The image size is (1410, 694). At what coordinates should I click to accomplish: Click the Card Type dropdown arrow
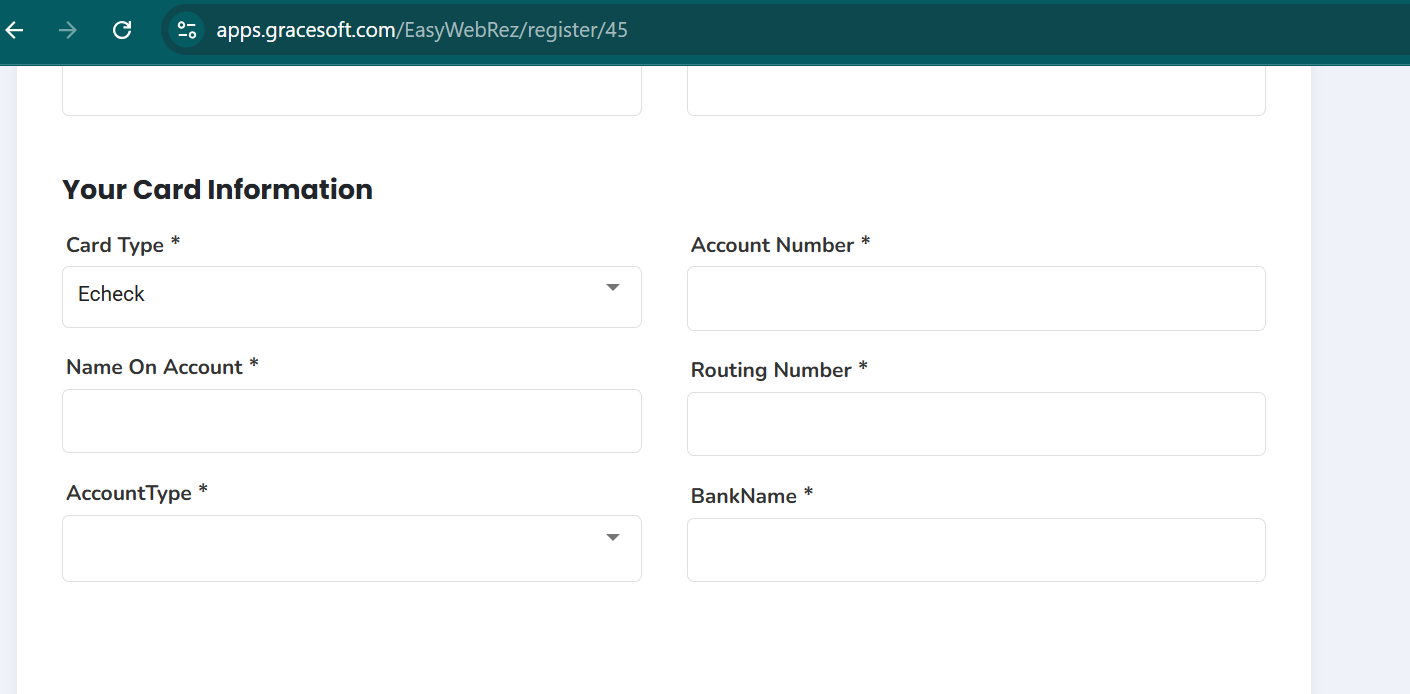click(x=613, y=288)
